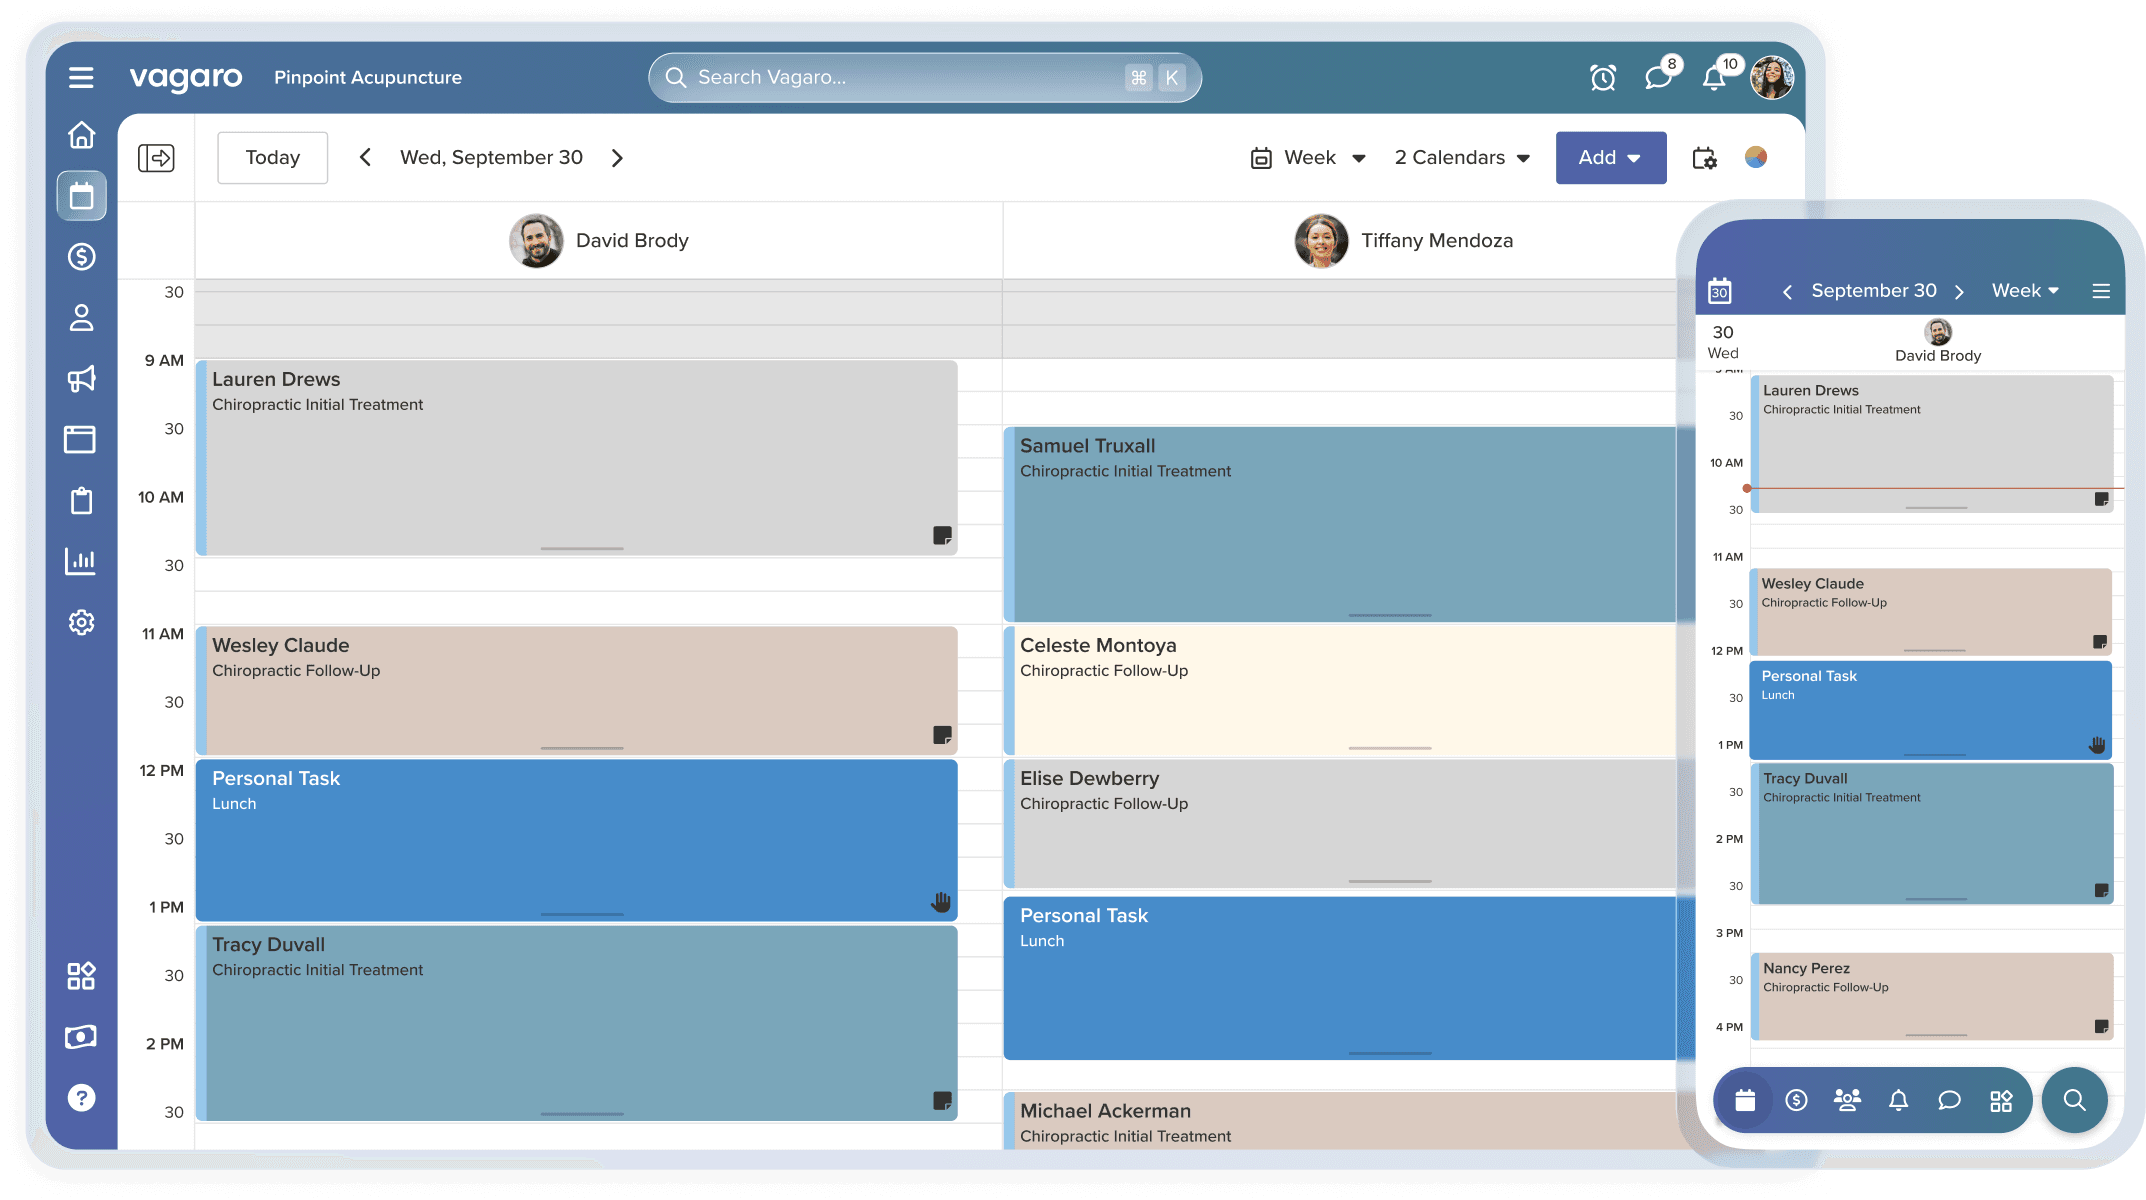Open the Wesley Claude Follow-Up appointment
2146x1200 pixels.
pos(576,690)
